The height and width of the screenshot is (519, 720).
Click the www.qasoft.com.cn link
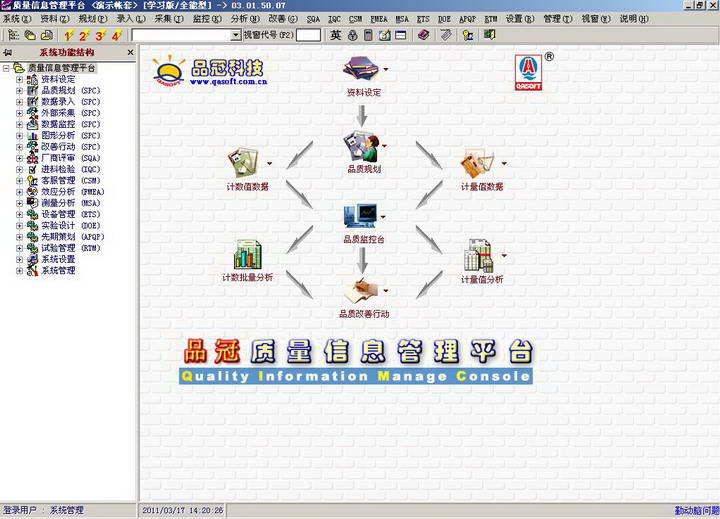228,81
